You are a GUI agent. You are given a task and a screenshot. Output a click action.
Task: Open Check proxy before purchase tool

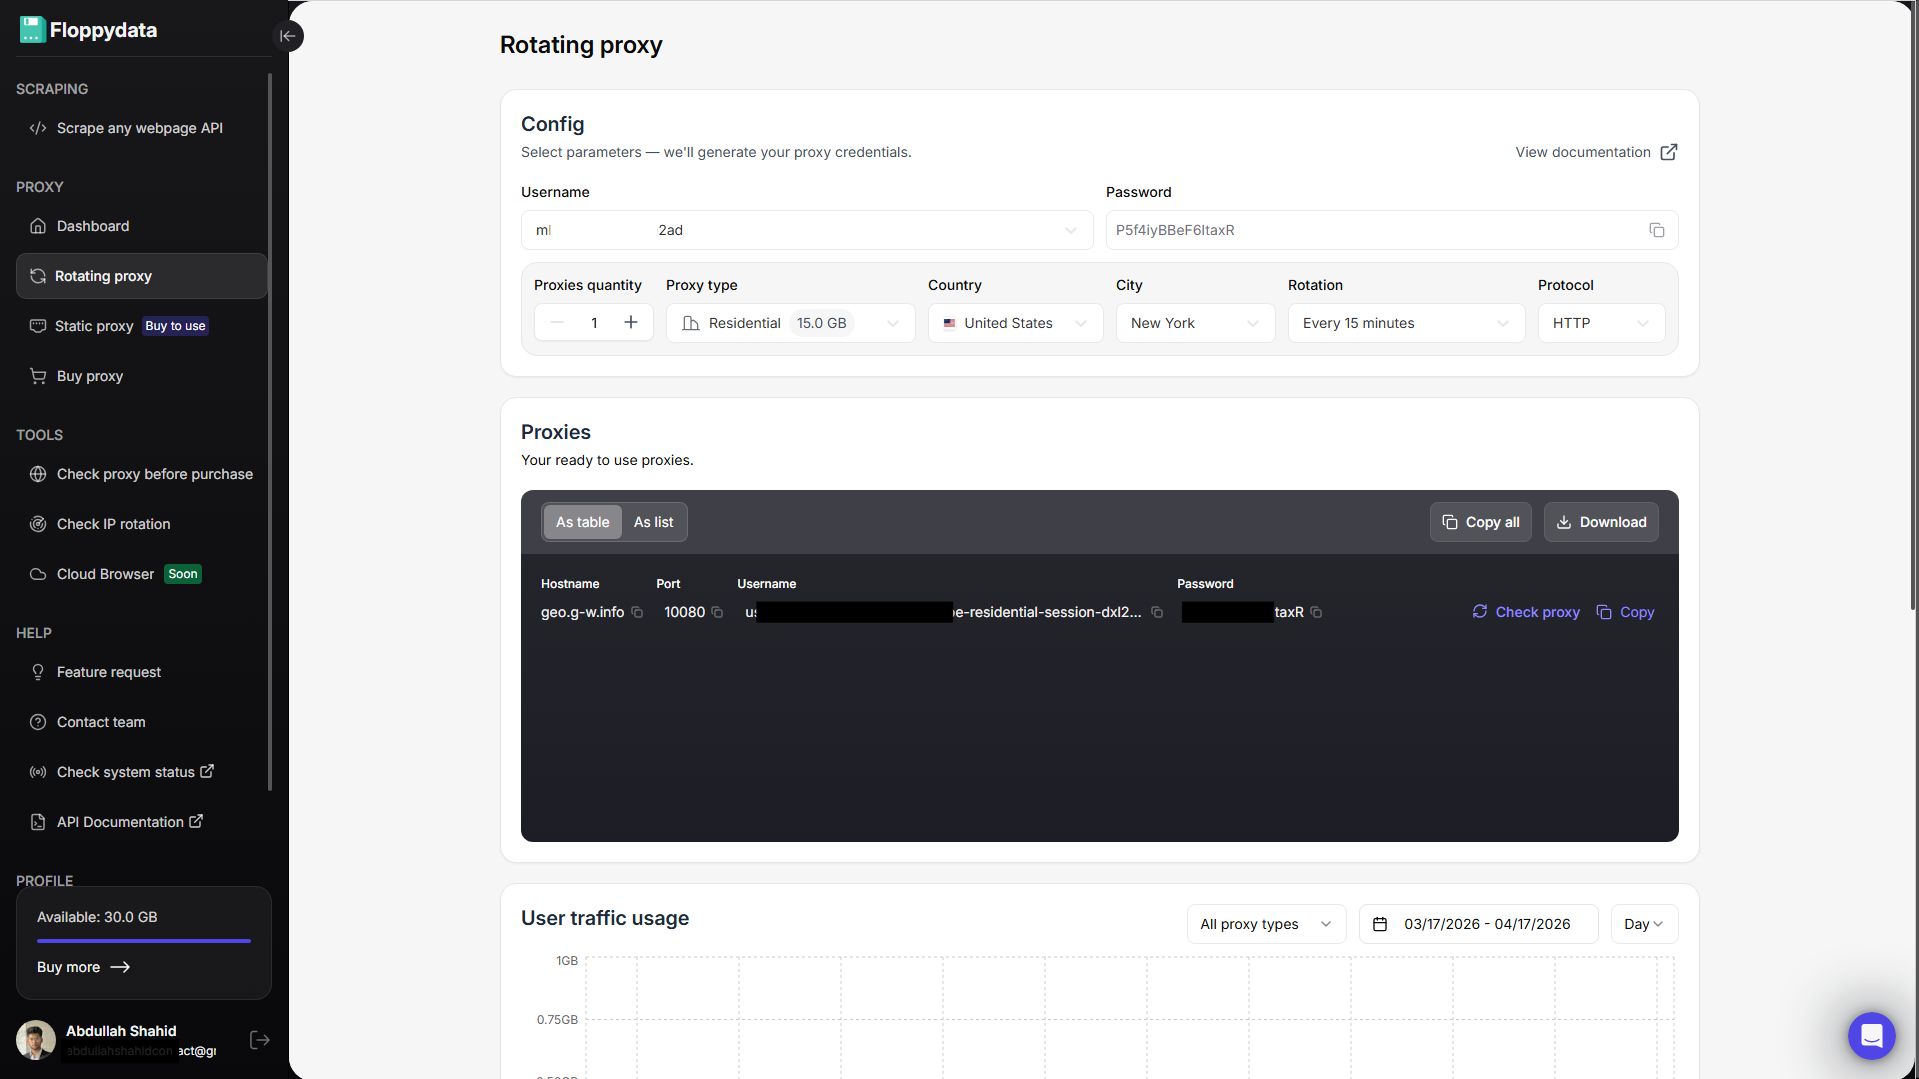pyautogui.click(x=154, y=474)
